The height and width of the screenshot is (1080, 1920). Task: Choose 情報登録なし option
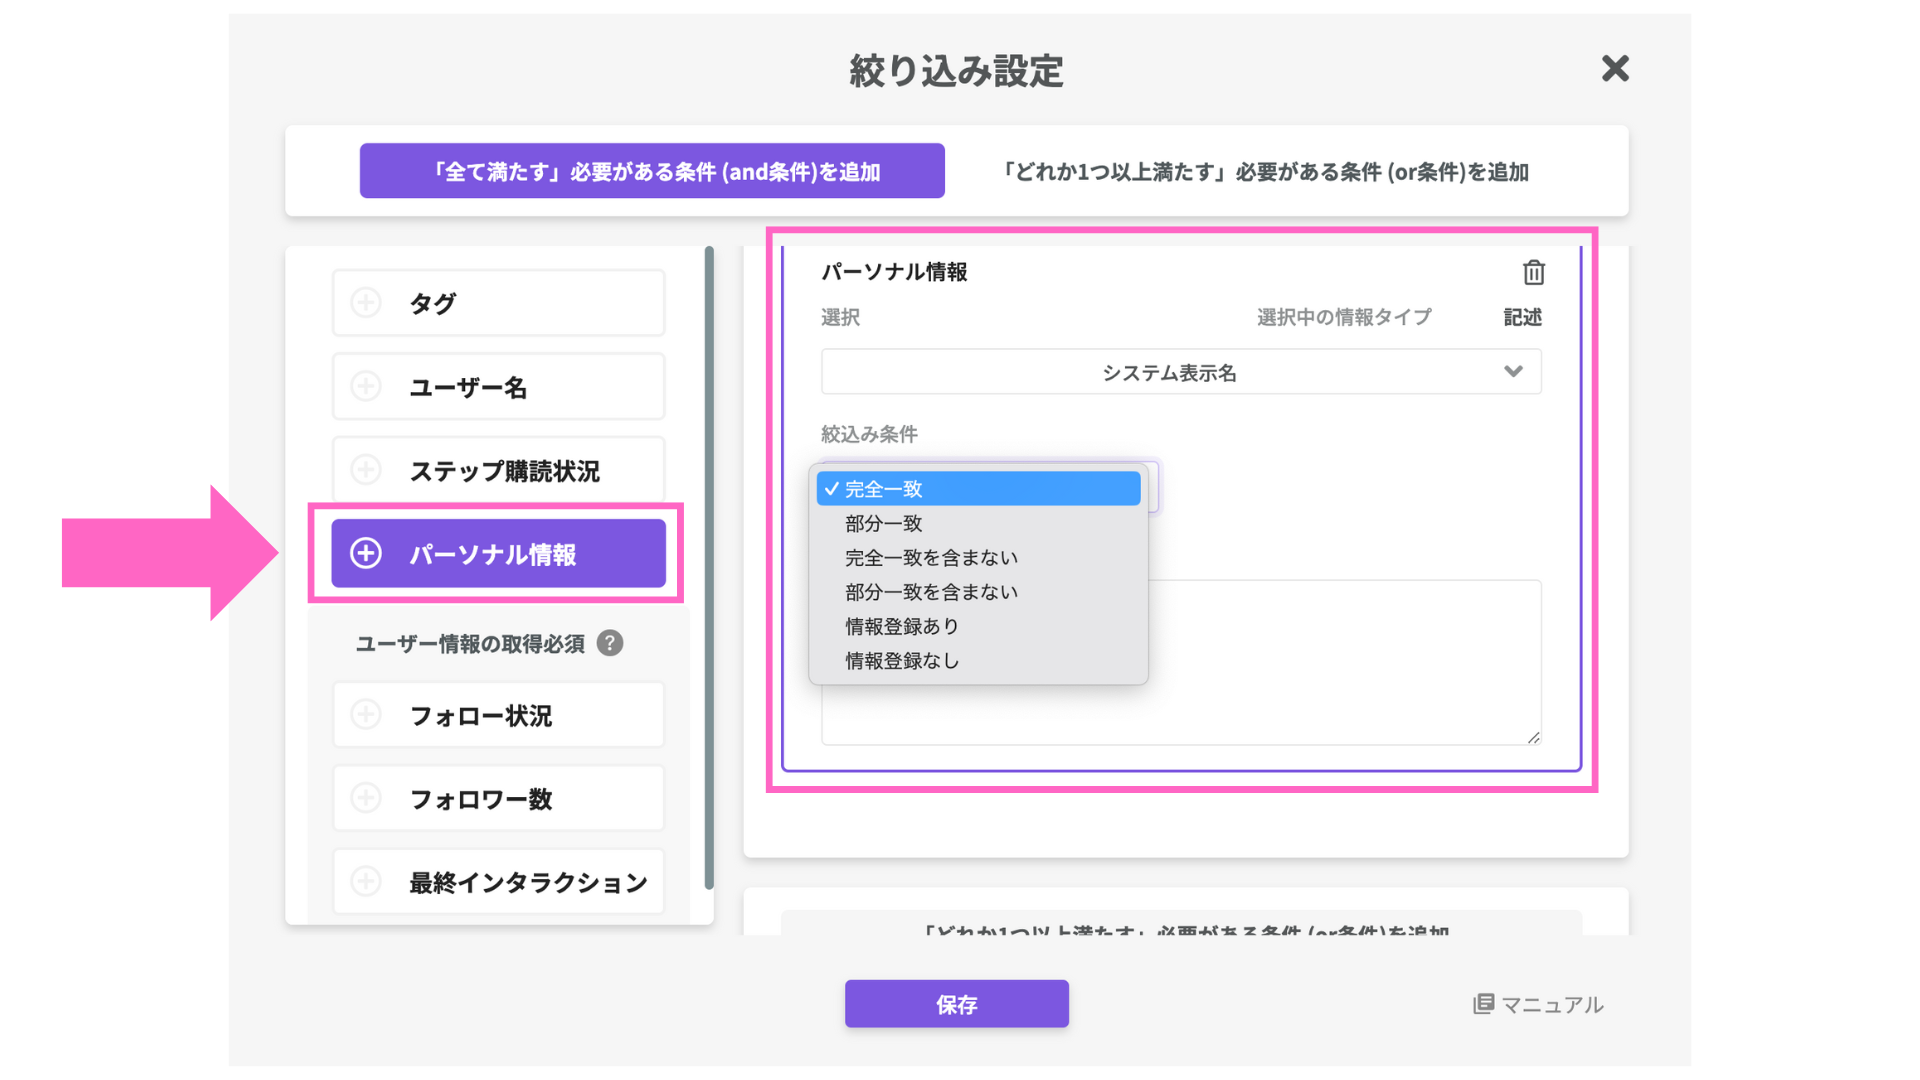(x=902, y=660)
